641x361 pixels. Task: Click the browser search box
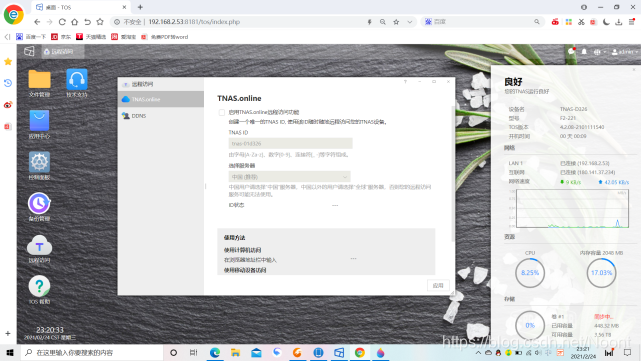click(x=482, y=22)
